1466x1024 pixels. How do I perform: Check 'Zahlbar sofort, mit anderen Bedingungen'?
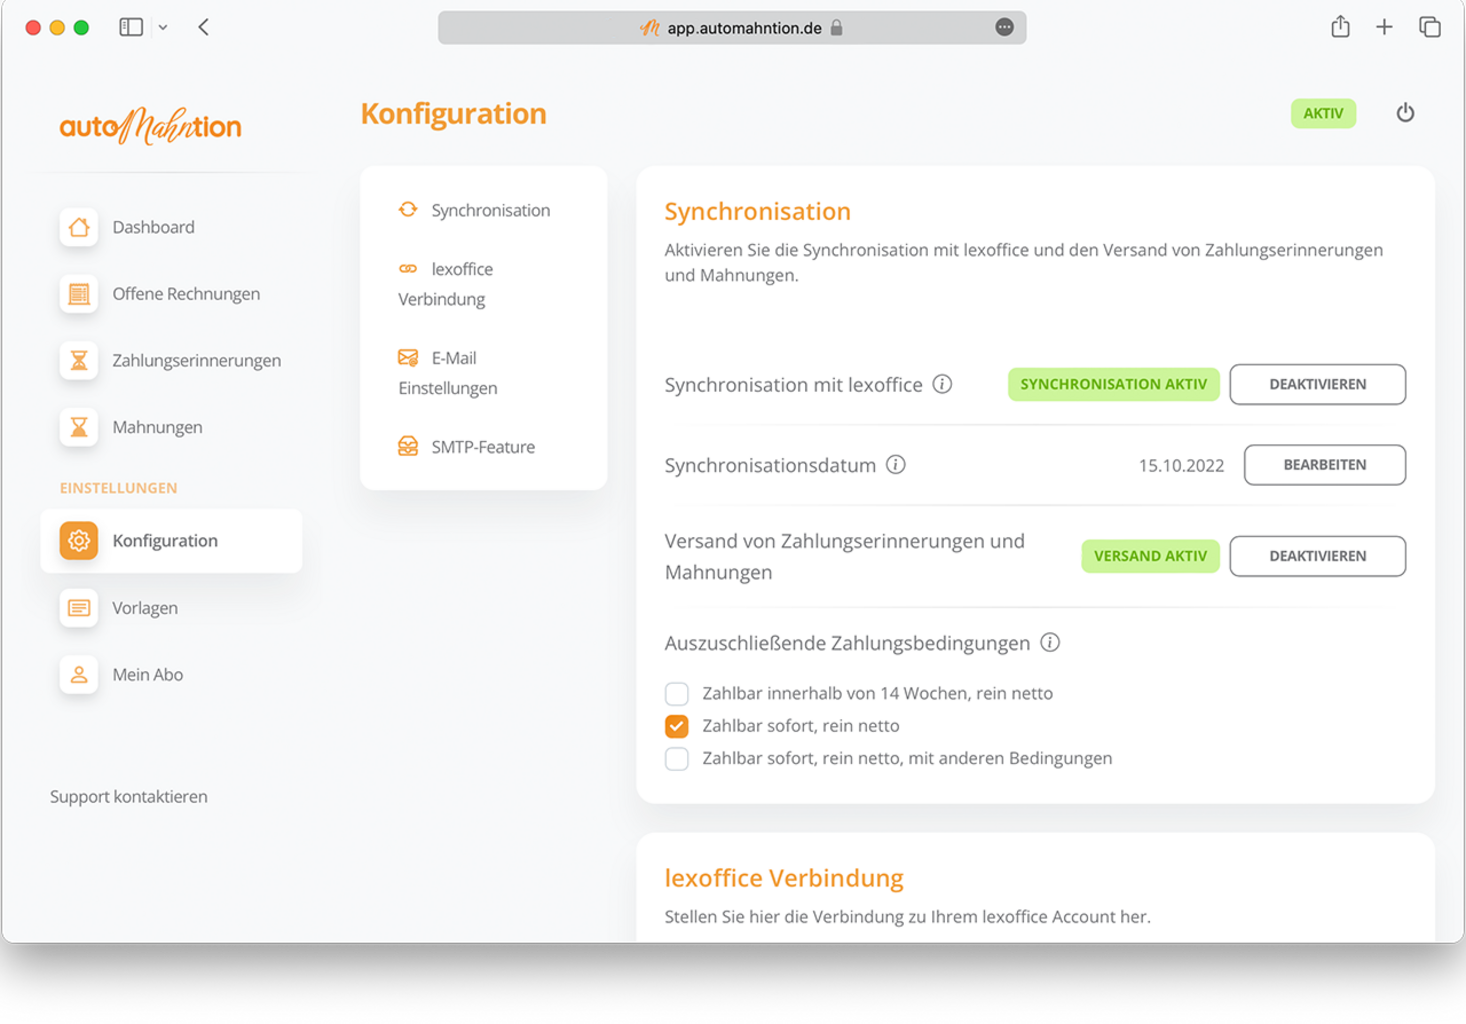(x=677, y=759)
